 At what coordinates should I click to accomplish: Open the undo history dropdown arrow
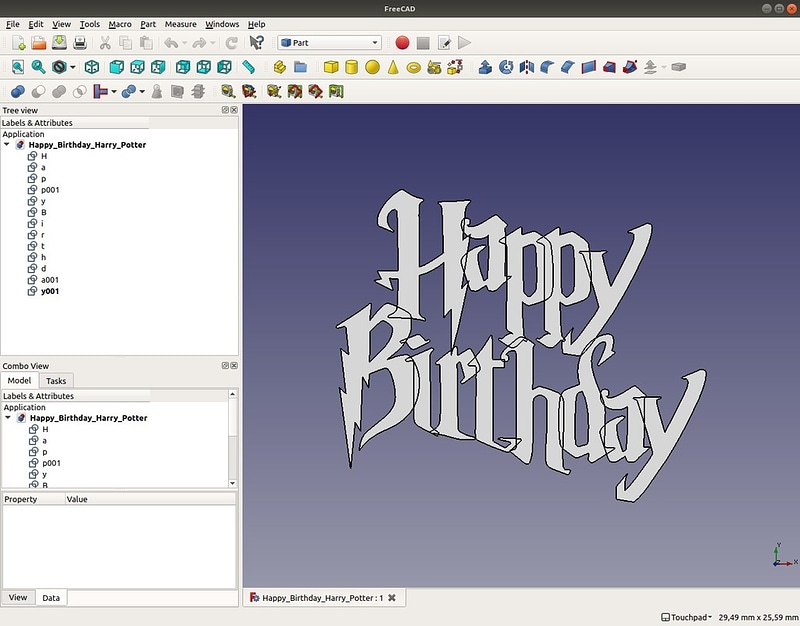click(x=184, y=43)
